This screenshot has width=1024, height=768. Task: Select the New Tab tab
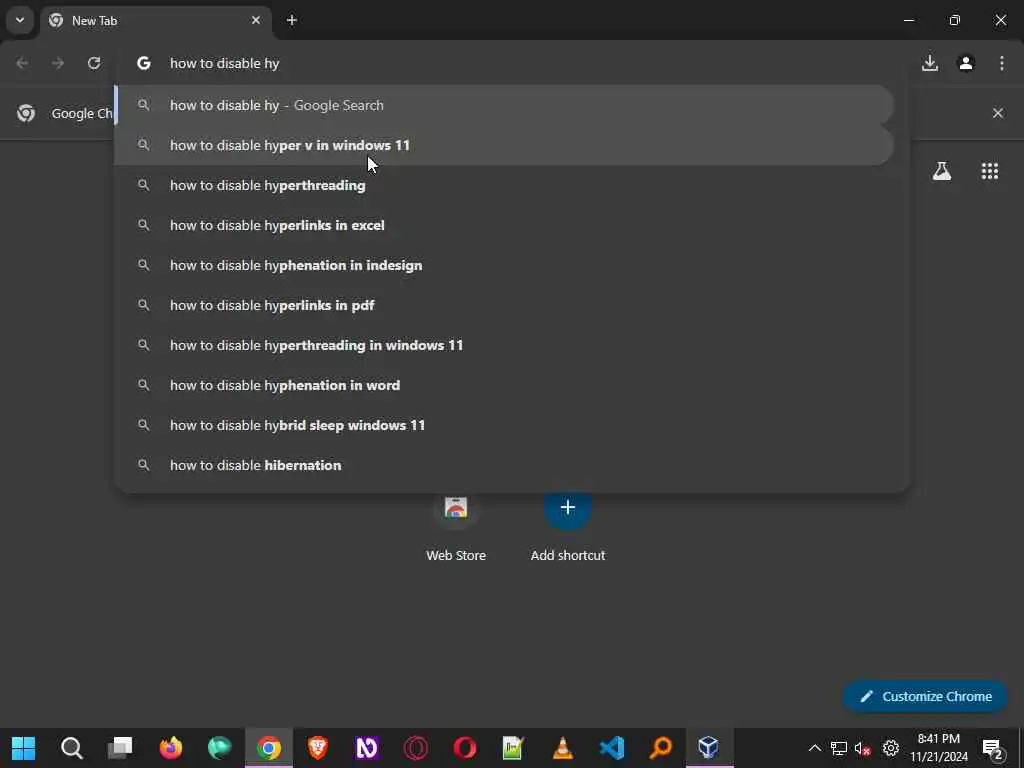[x=155, y=21]
